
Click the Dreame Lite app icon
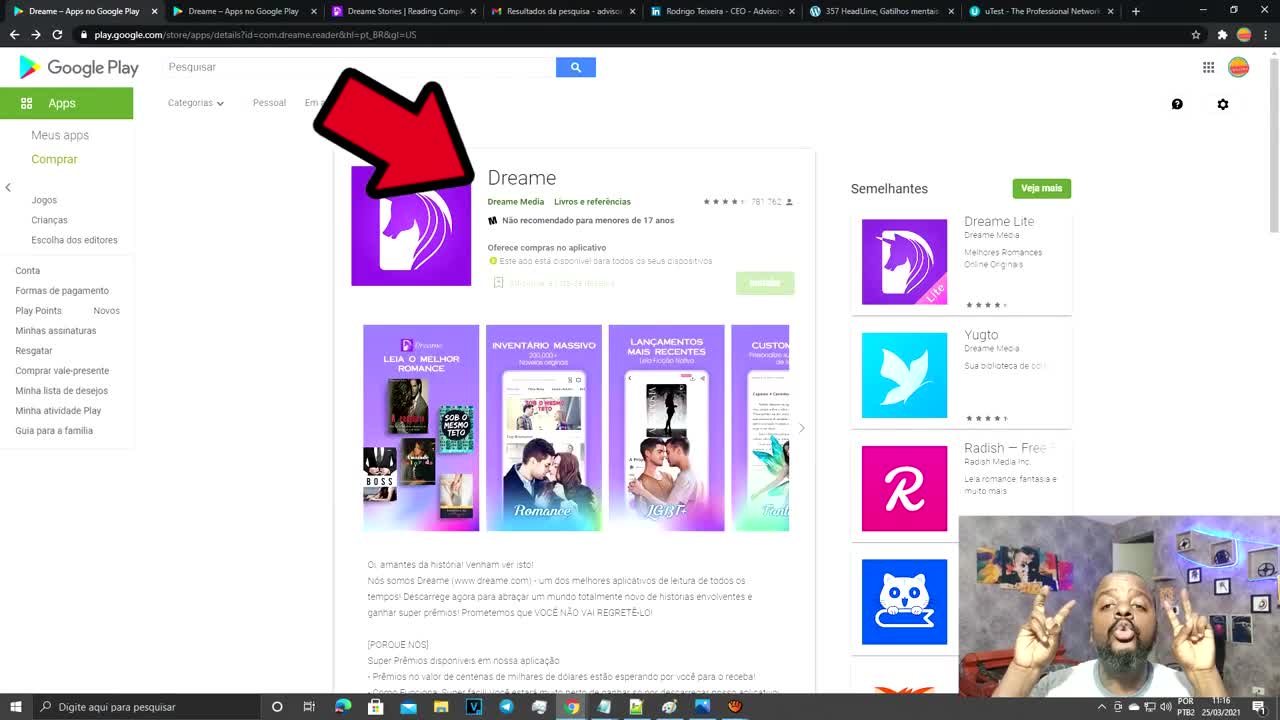(x=904, y=262)
